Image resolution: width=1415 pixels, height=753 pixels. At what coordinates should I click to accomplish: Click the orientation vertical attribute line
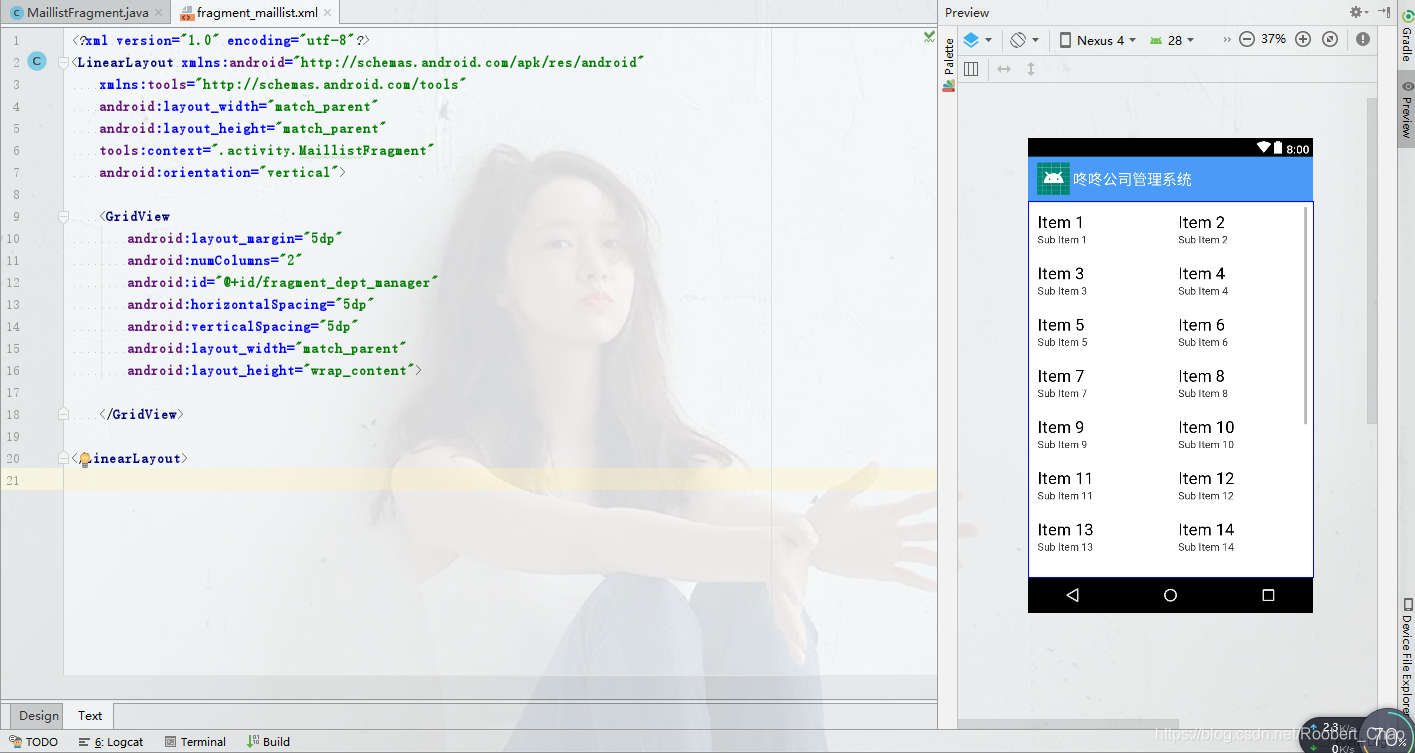[222, 172]
